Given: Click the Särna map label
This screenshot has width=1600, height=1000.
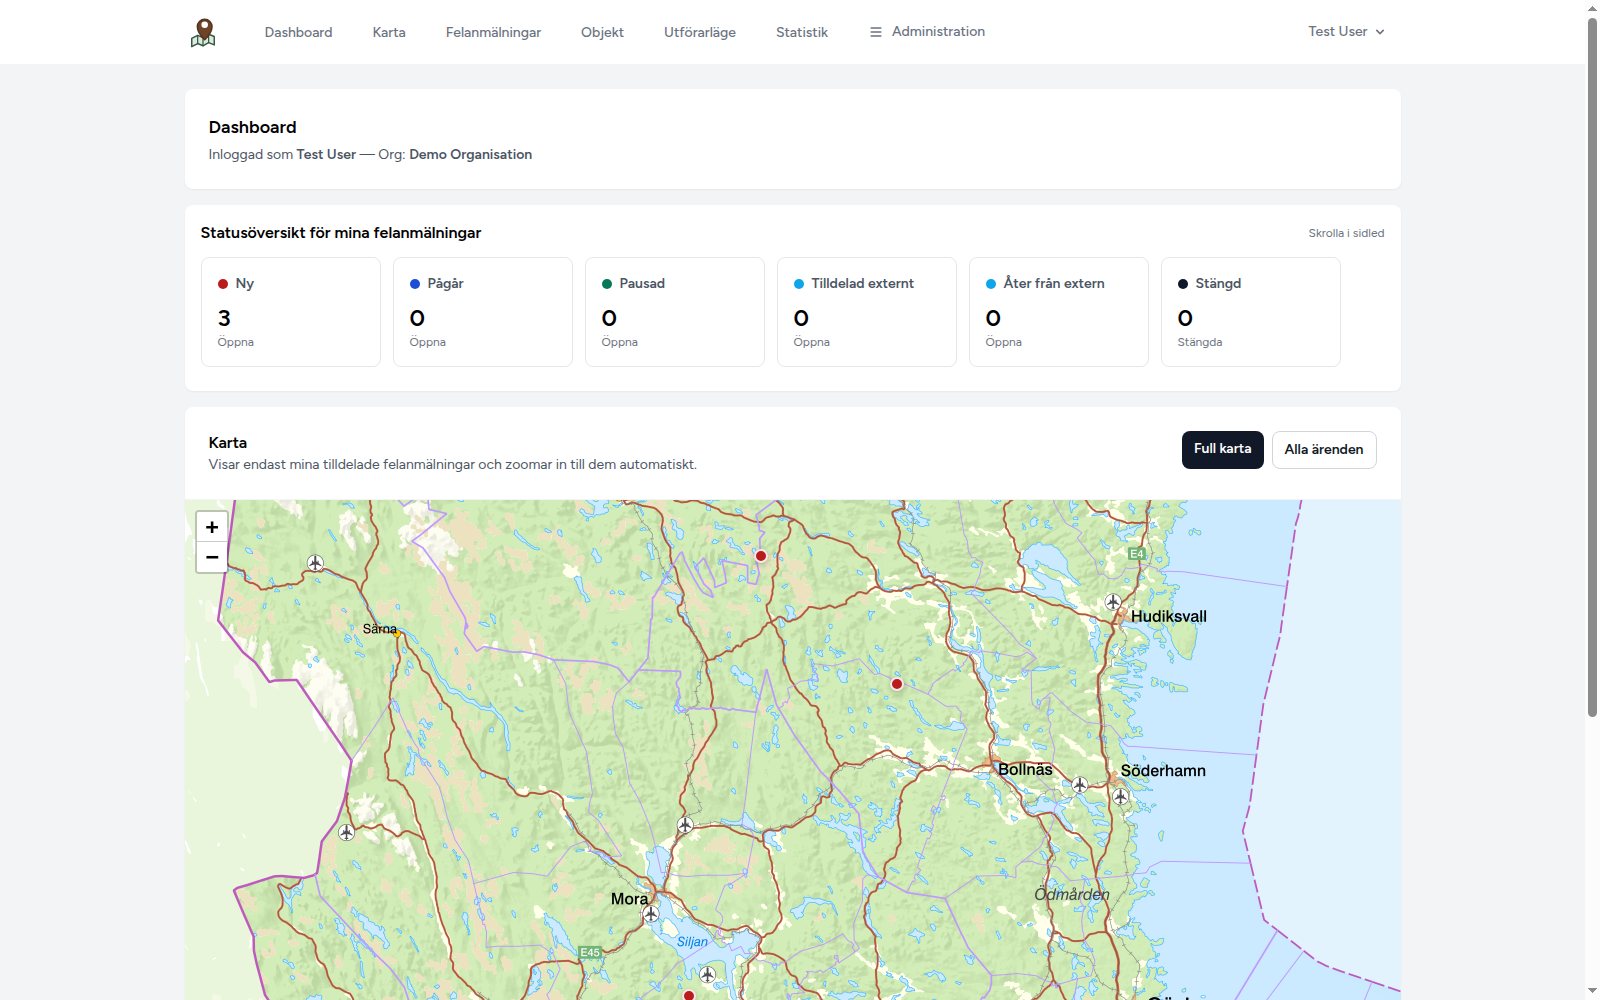Looking at the screenshot, I should click(379, 629).
